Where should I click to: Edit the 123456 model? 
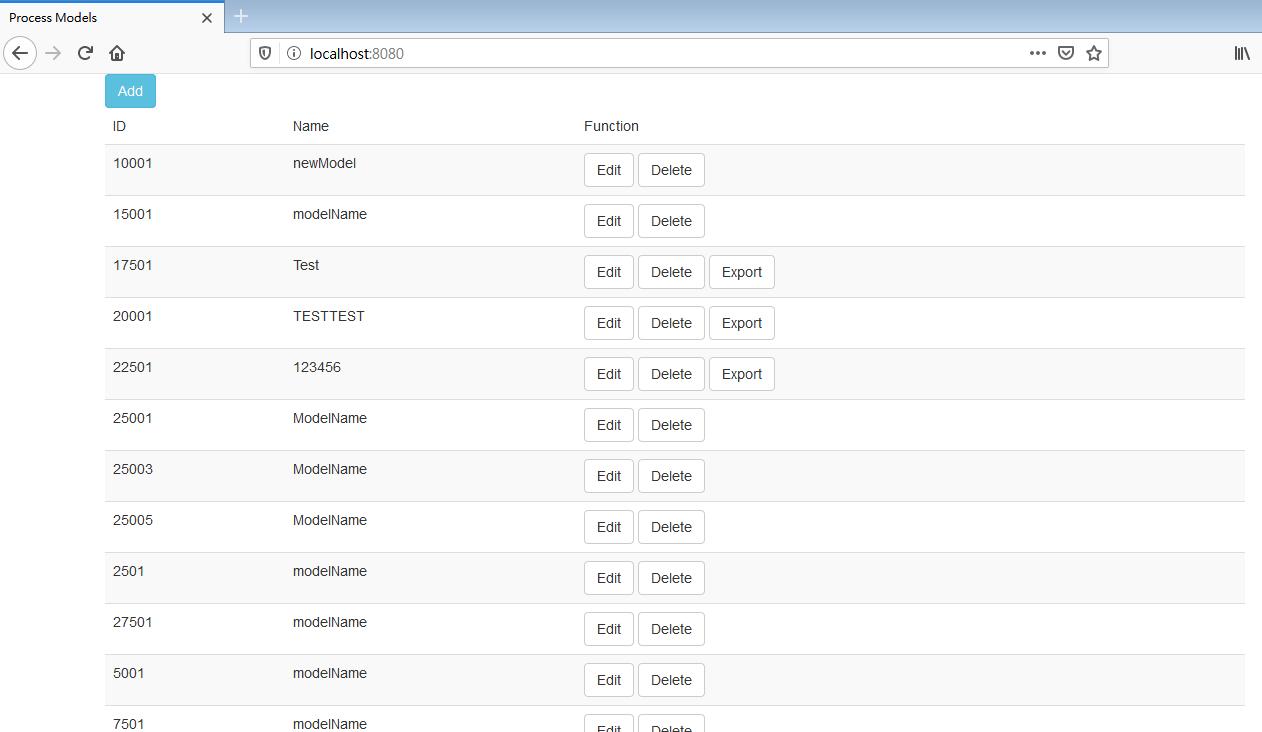tap(609, 374)
